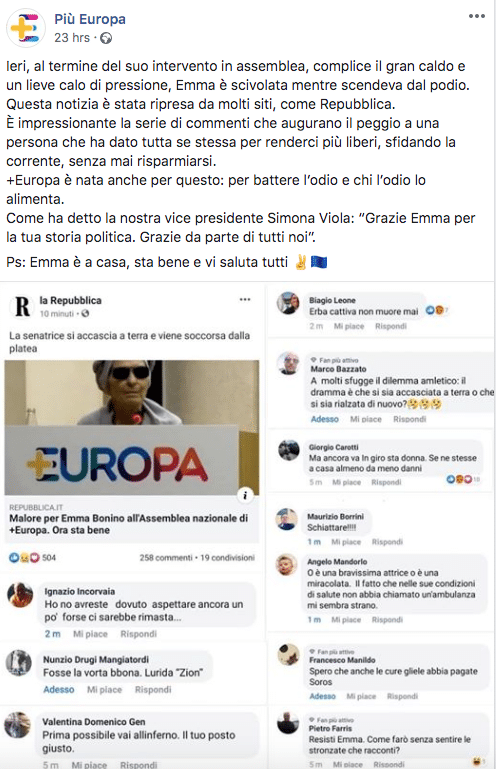Screen dimensions: 496x769
Task: Click Rispondi under Nunzio Drugi Mangiatordi comment
Action: [x=153, y=690]
